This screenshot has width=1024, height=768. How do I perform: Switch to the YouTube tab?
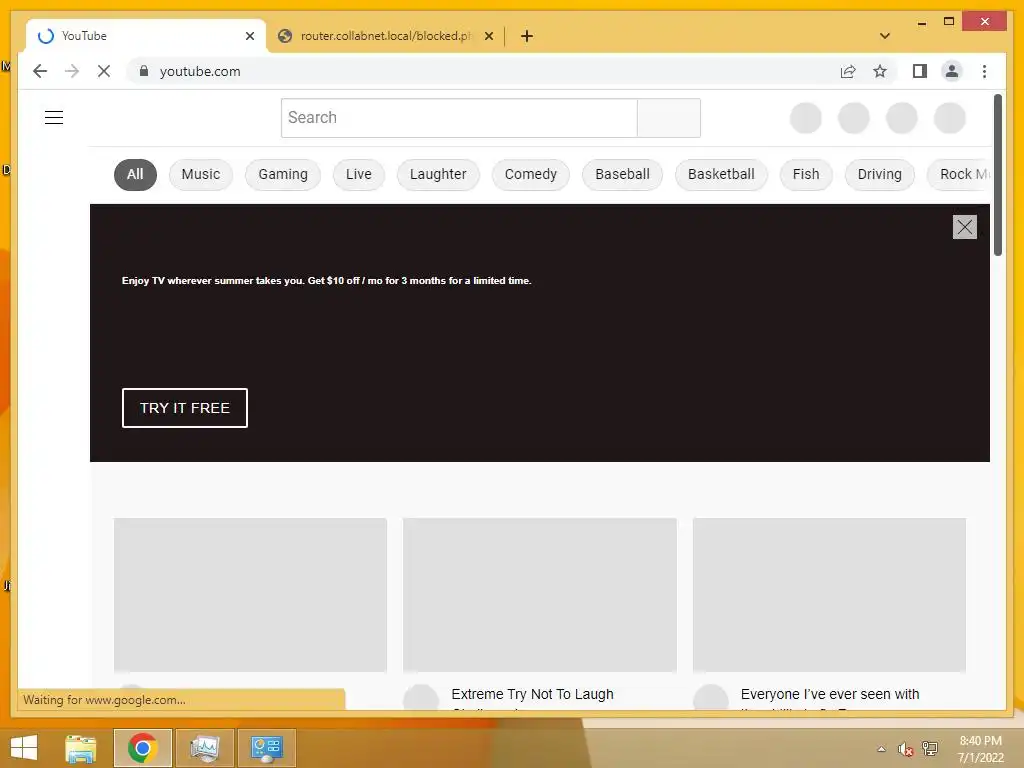point(145,36)
